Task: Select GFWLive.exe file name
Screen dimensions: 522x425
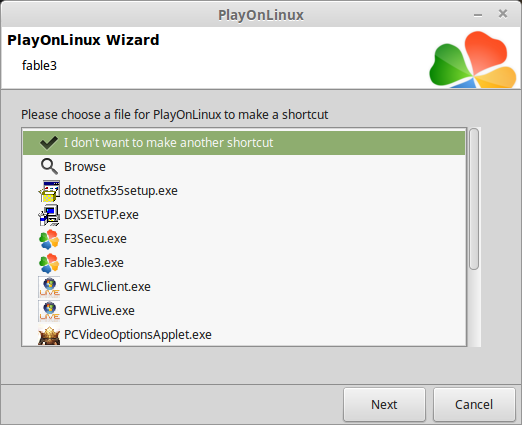Action: 99,311
